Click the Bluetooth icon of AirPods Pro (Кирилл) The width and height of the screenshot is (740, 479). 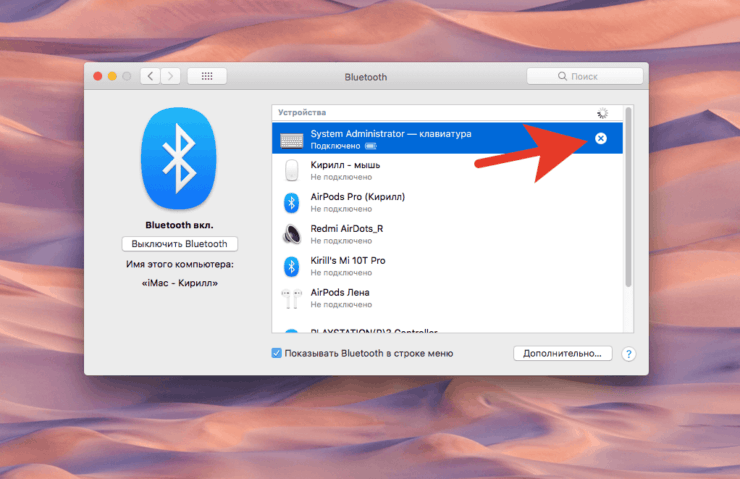pos(292,202)
